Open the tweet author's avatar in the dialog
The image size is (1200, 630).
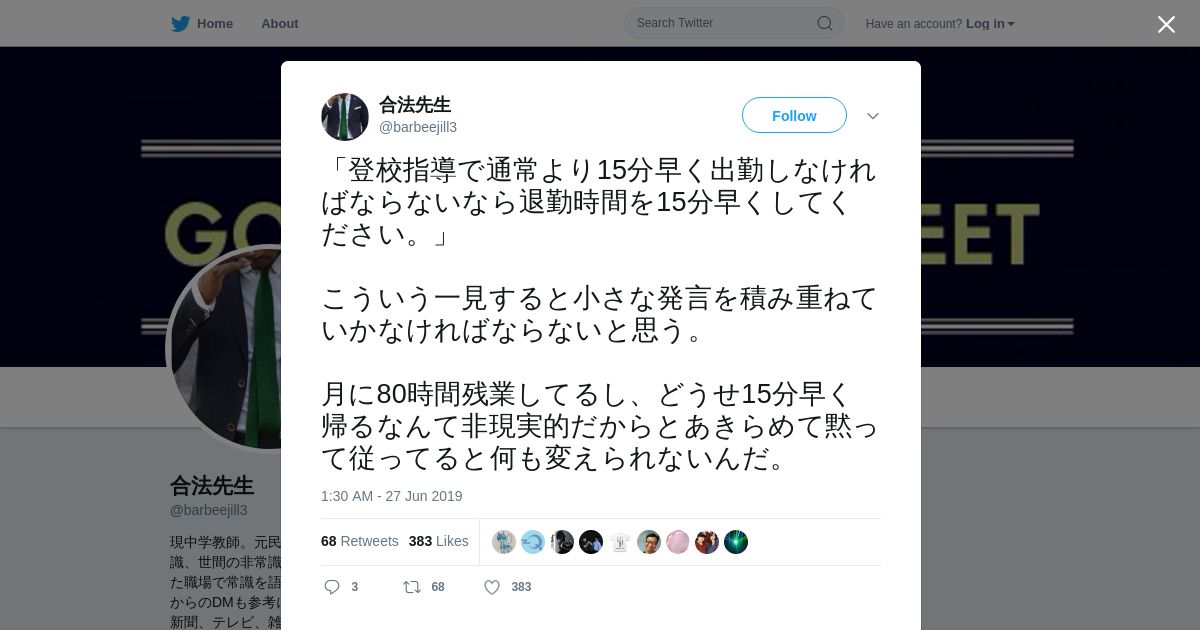(345, 117)
